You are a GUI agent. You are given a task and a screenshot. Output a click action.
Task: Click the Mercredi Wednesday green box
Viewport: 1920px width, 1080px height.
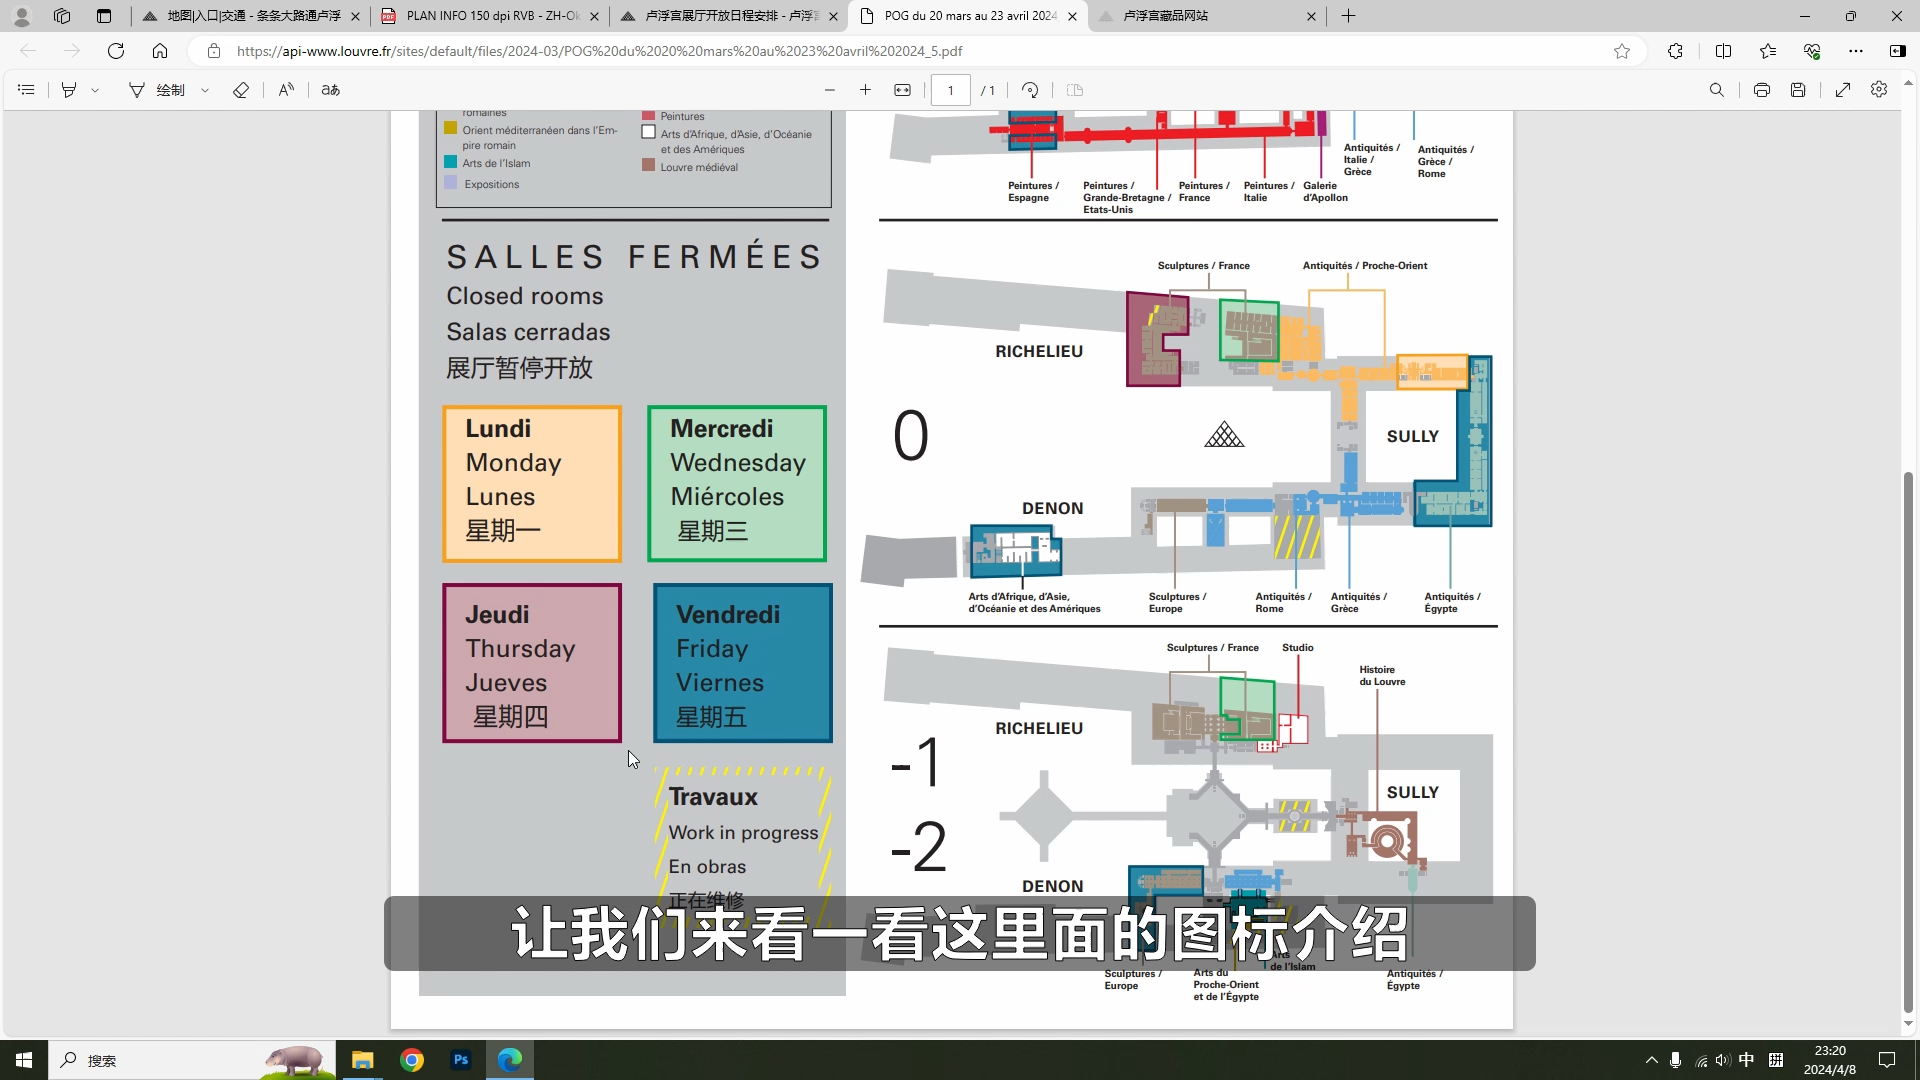pyautogui.click(x=737, y=484)
